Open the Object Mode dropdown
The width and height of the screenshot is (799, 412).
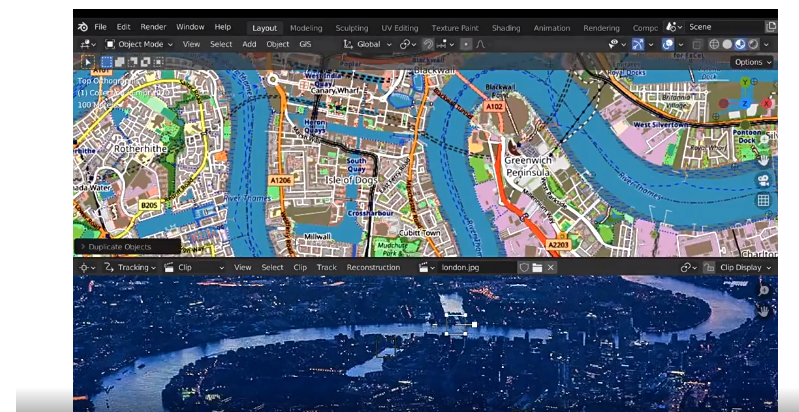pos(139,44)
